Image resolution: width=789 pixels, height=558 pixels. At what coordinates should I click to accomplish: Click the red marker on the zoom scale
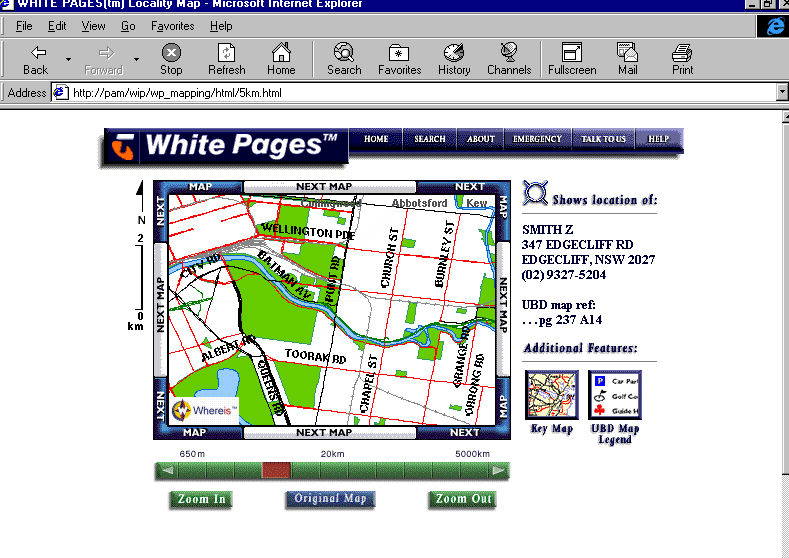point(276,470)
